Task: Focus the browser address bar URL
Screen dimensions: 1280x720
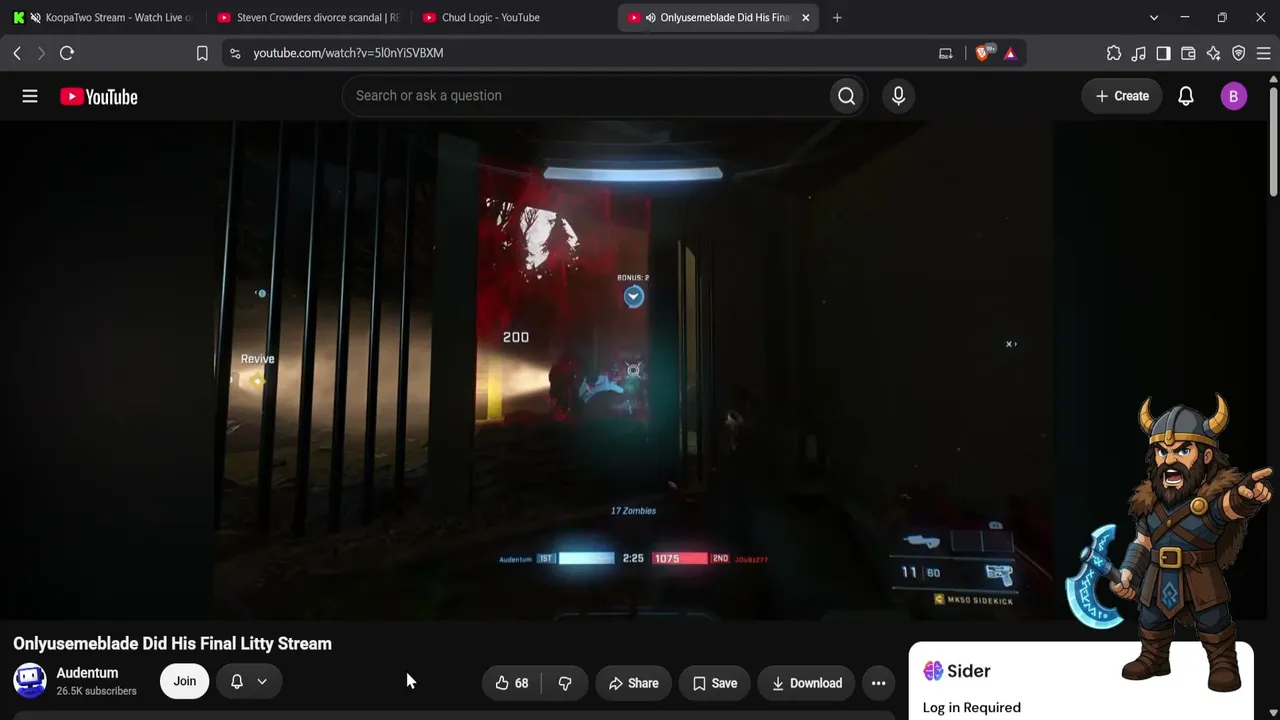Action: coord(348,53)
